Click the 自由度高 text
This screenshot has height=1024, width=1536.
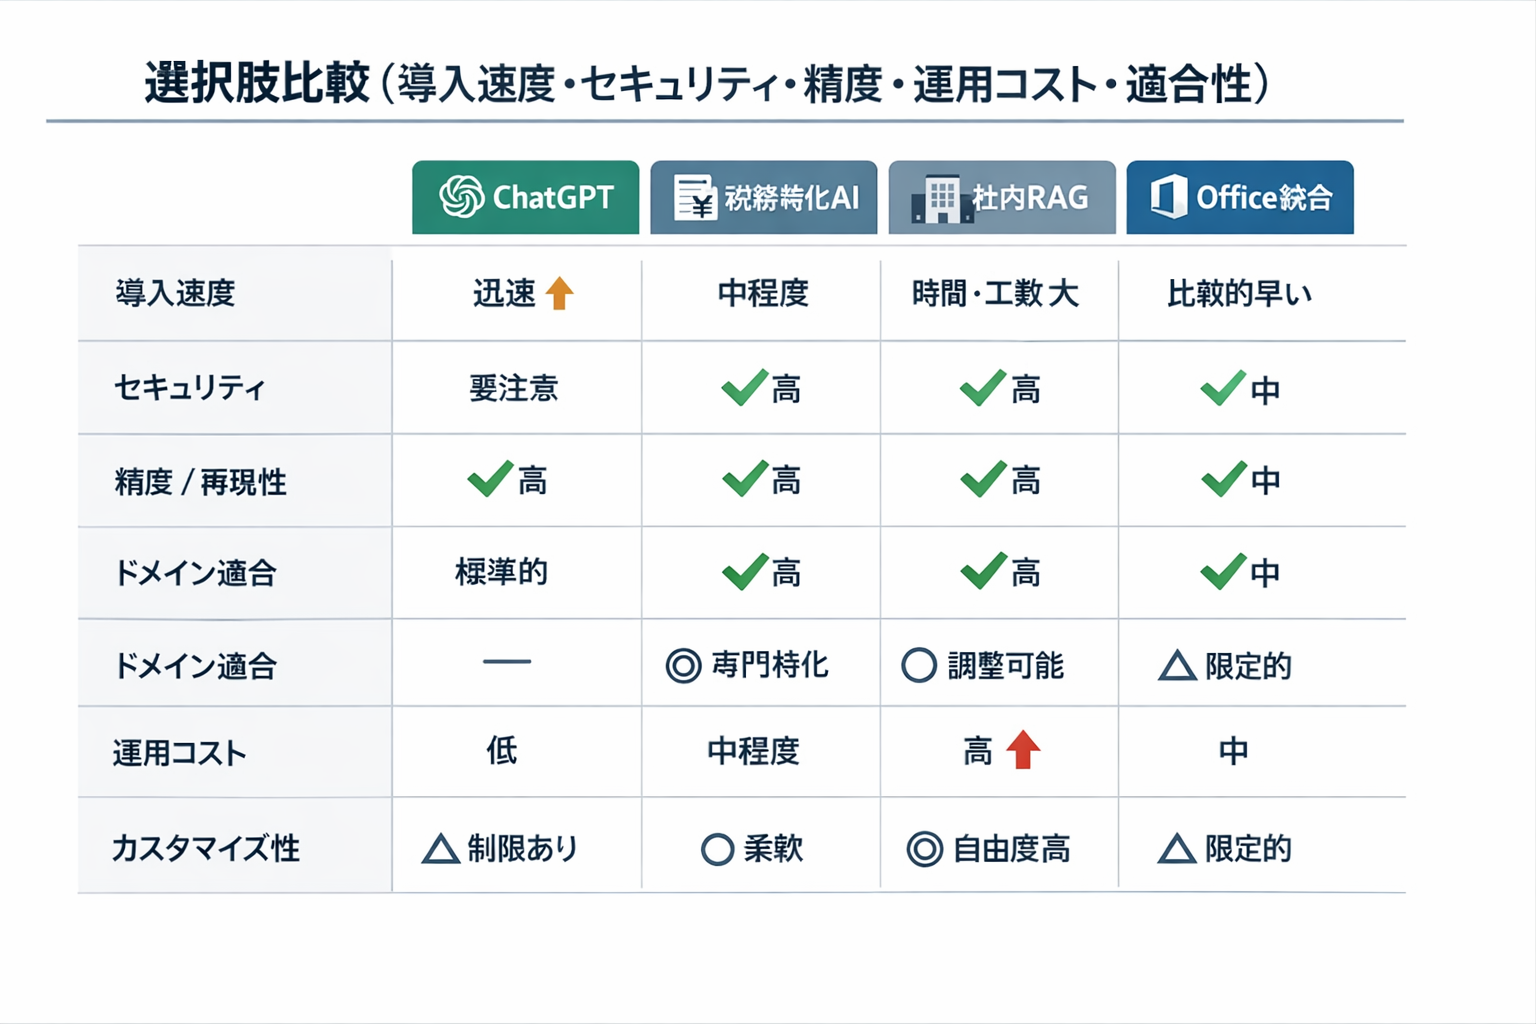click(1012, 850)
